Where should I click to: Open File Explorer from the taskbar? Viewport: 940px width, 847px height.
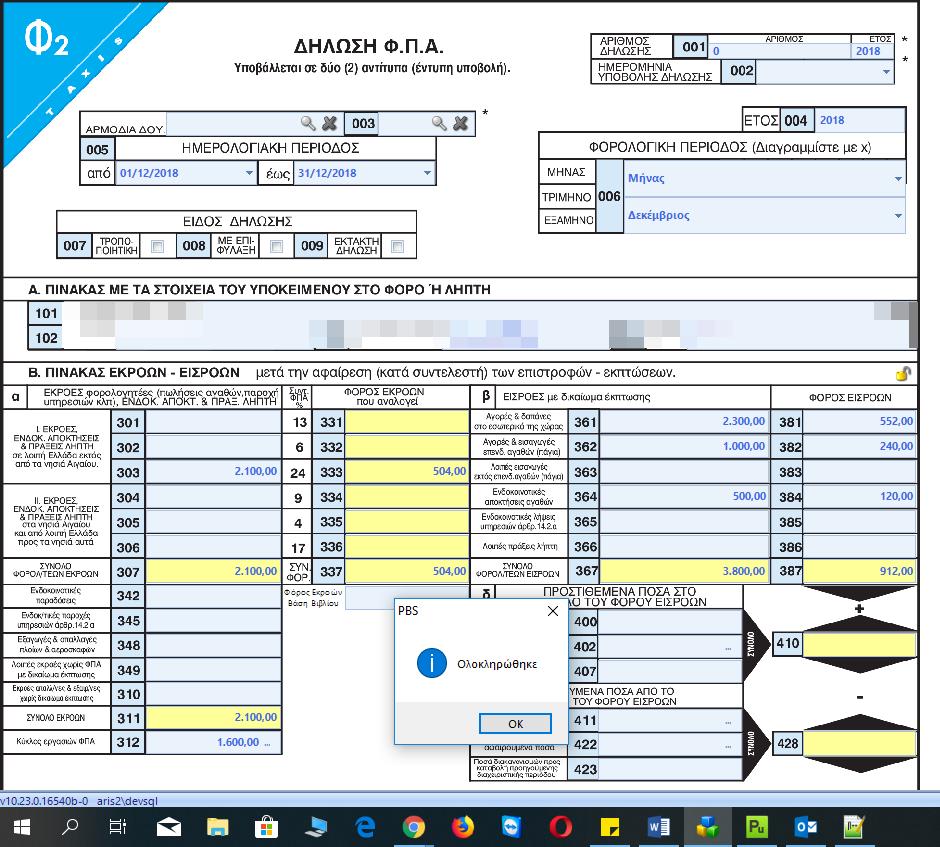click(218, 828)
